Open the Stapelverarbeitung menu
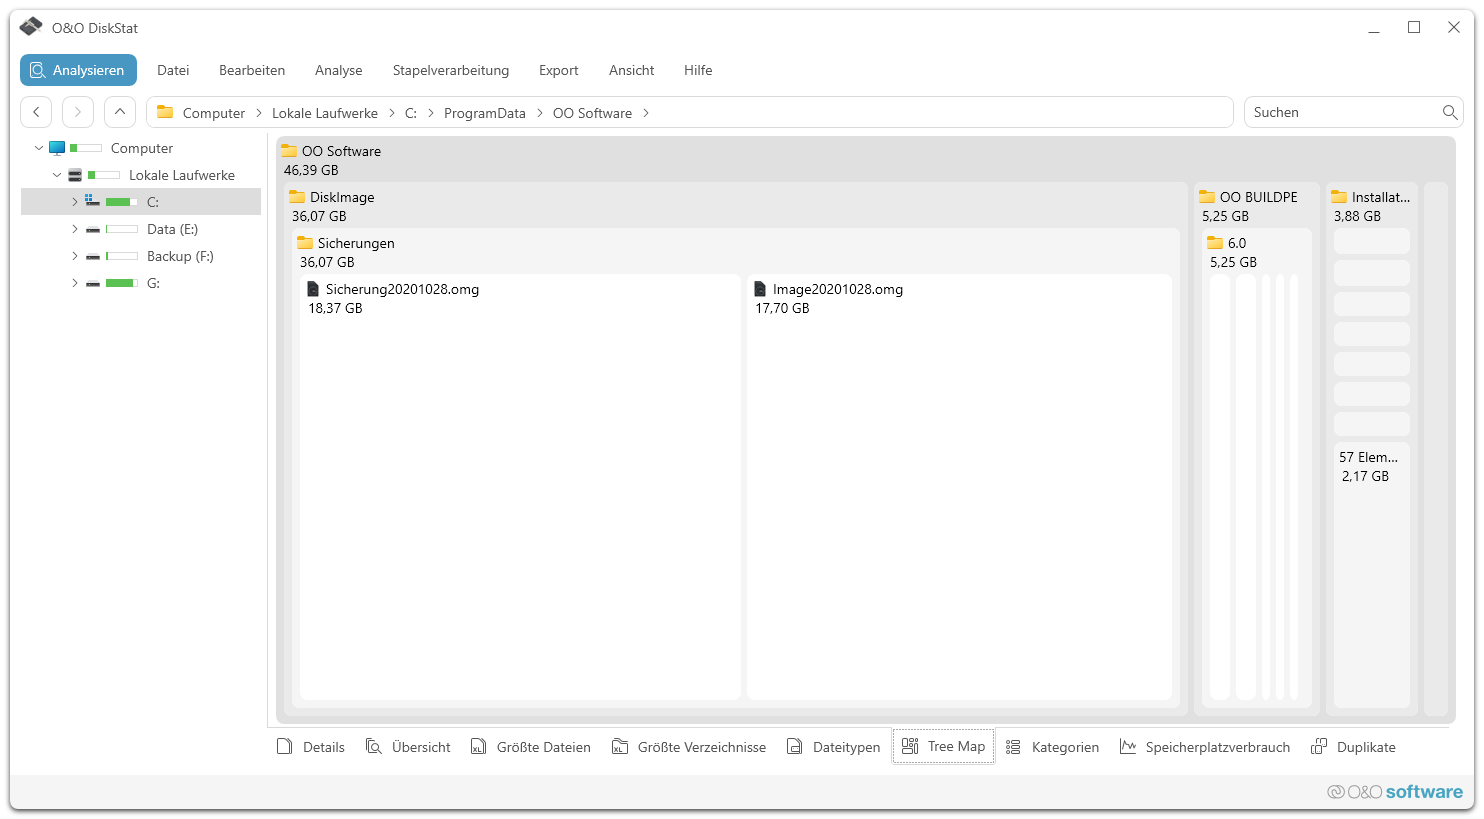The height and width of the screenshot is (819, 1484). click(x=451, y=70)
